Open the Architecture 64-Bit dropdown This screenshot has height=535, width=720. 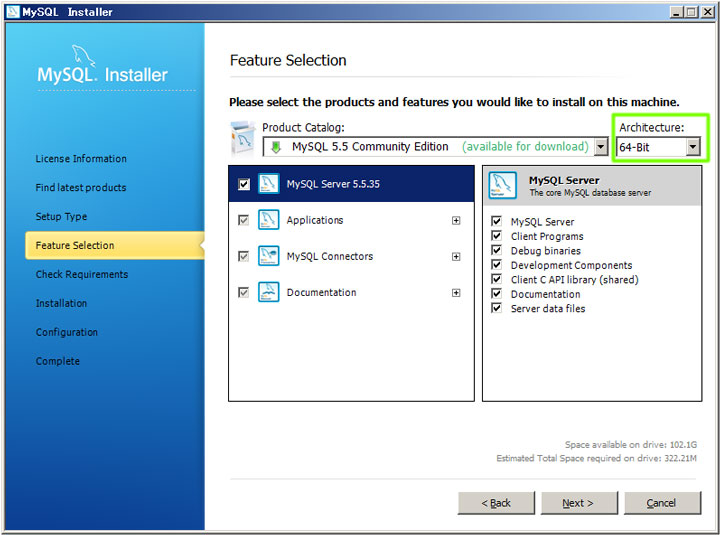coord(658,147)
